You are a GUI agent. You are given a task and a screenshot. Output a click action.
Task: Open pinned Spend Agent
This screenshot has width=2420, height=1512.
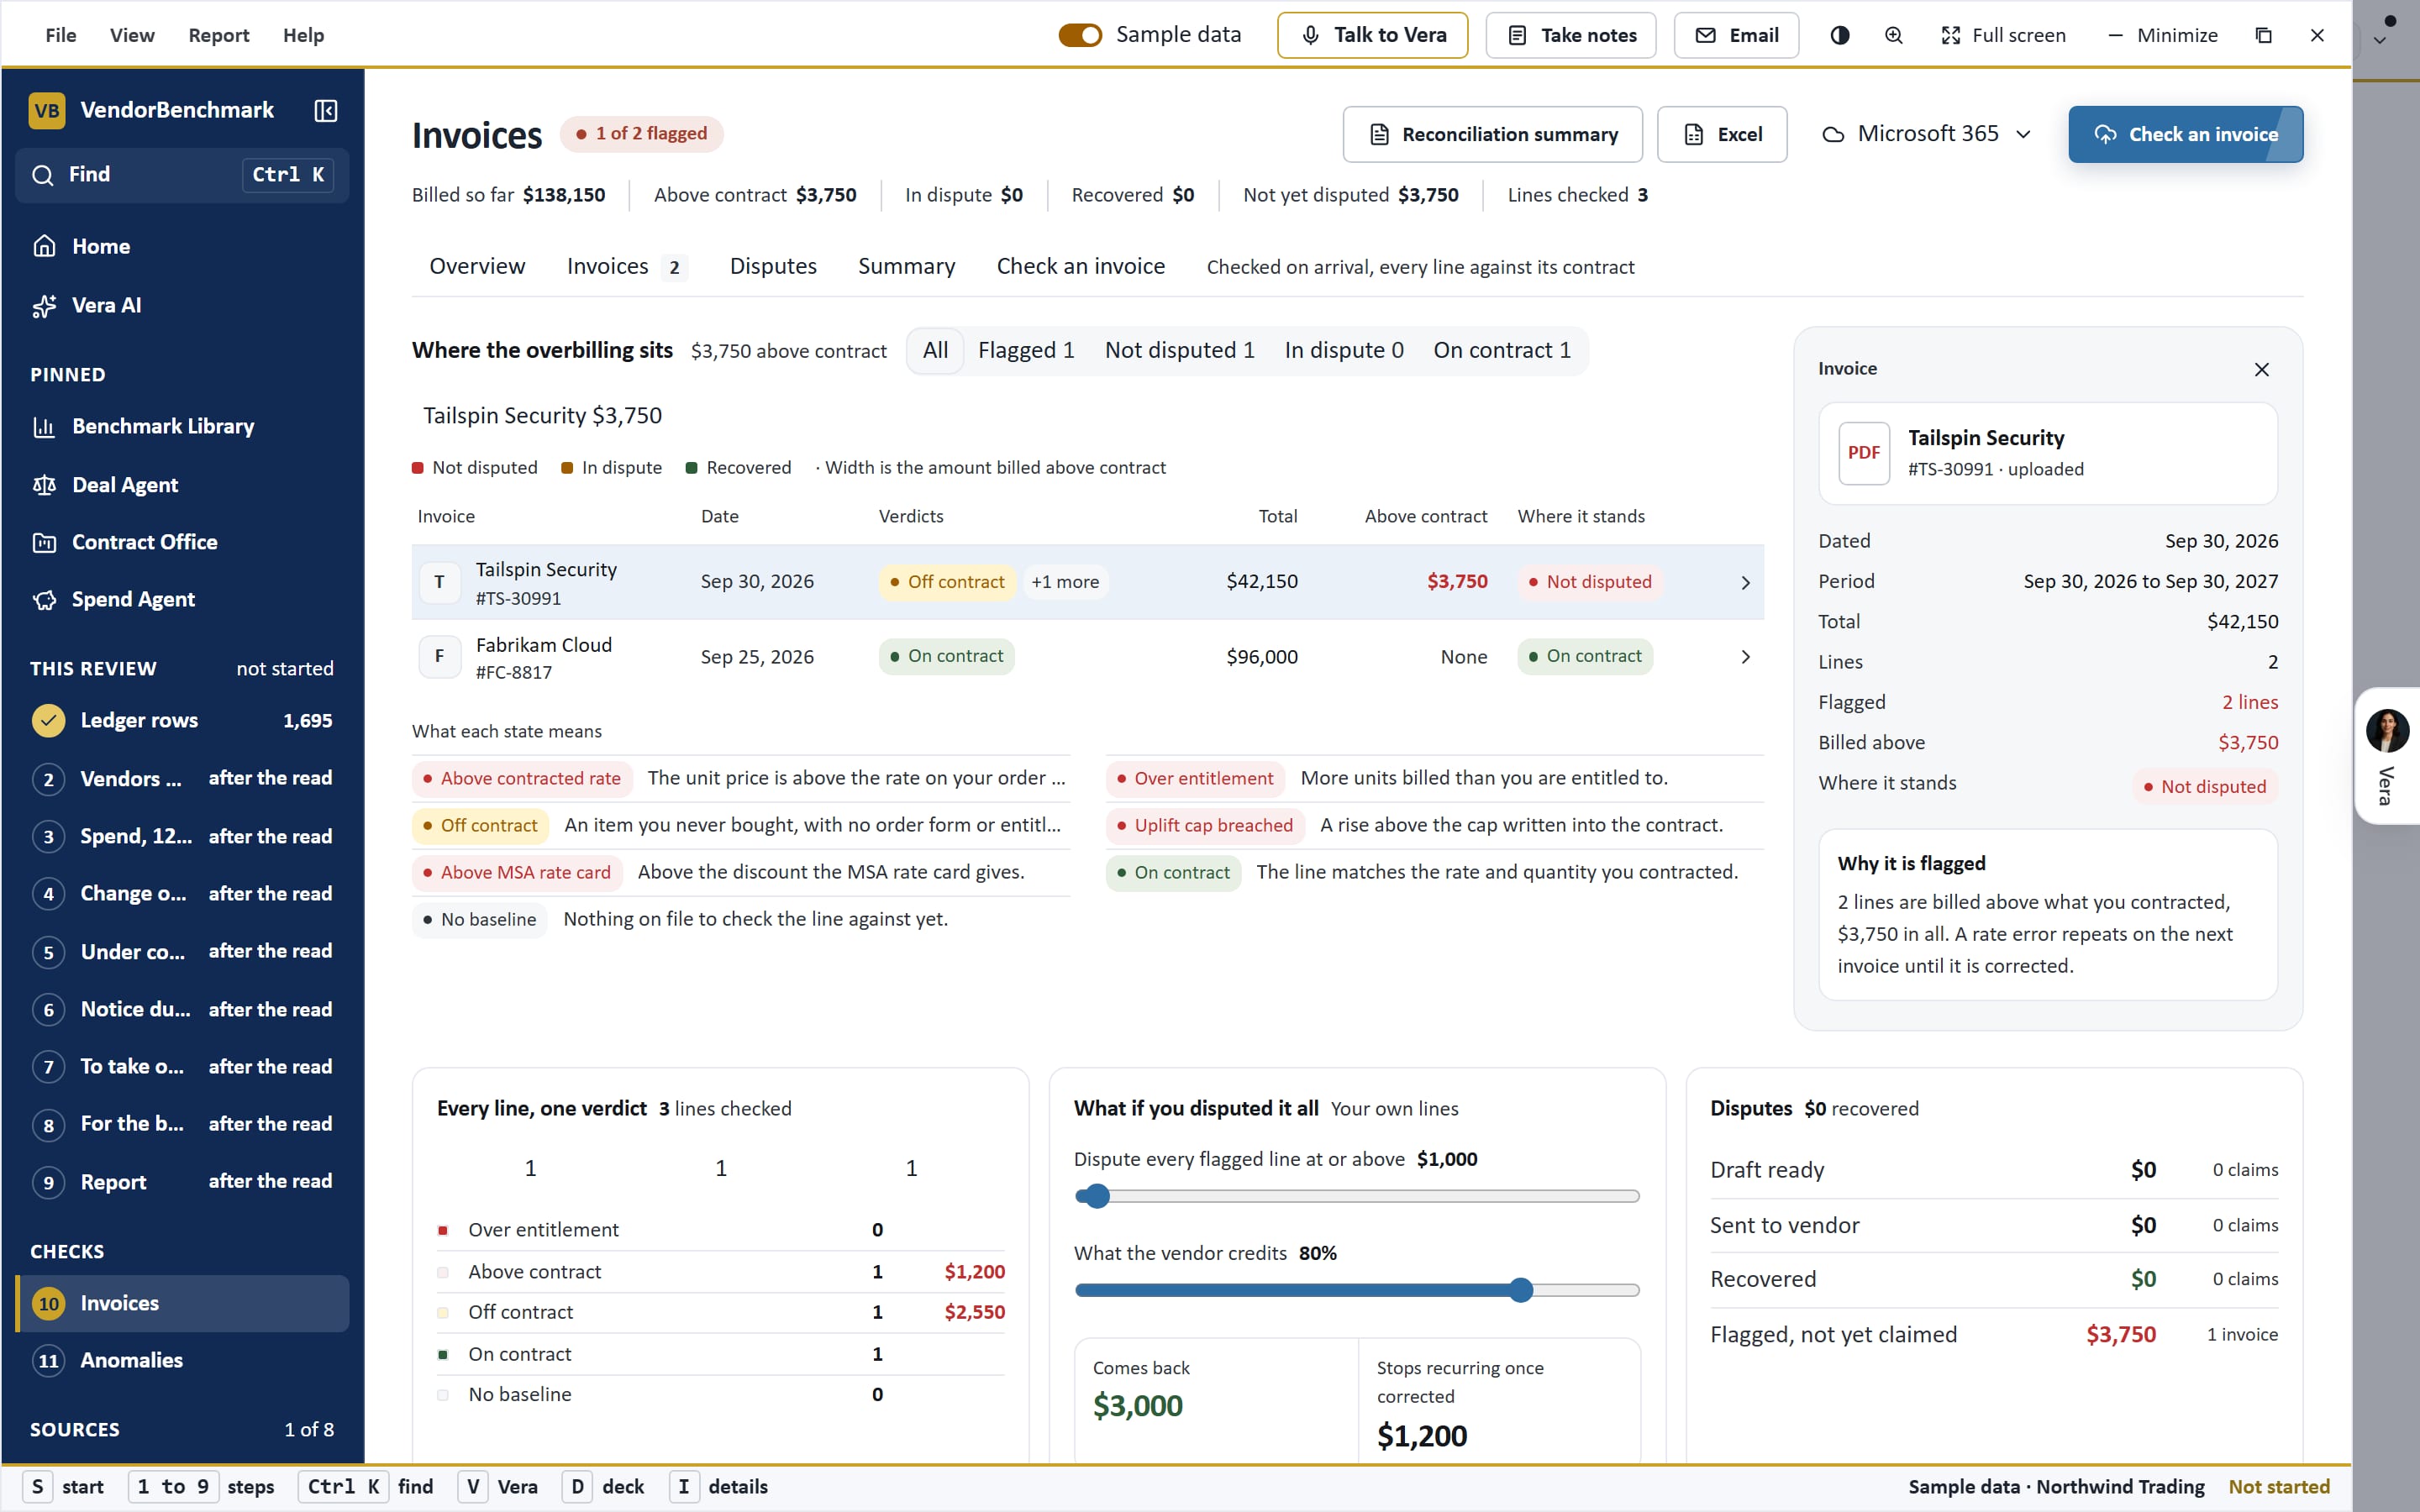pyautogui.click(x=182, y=599)
